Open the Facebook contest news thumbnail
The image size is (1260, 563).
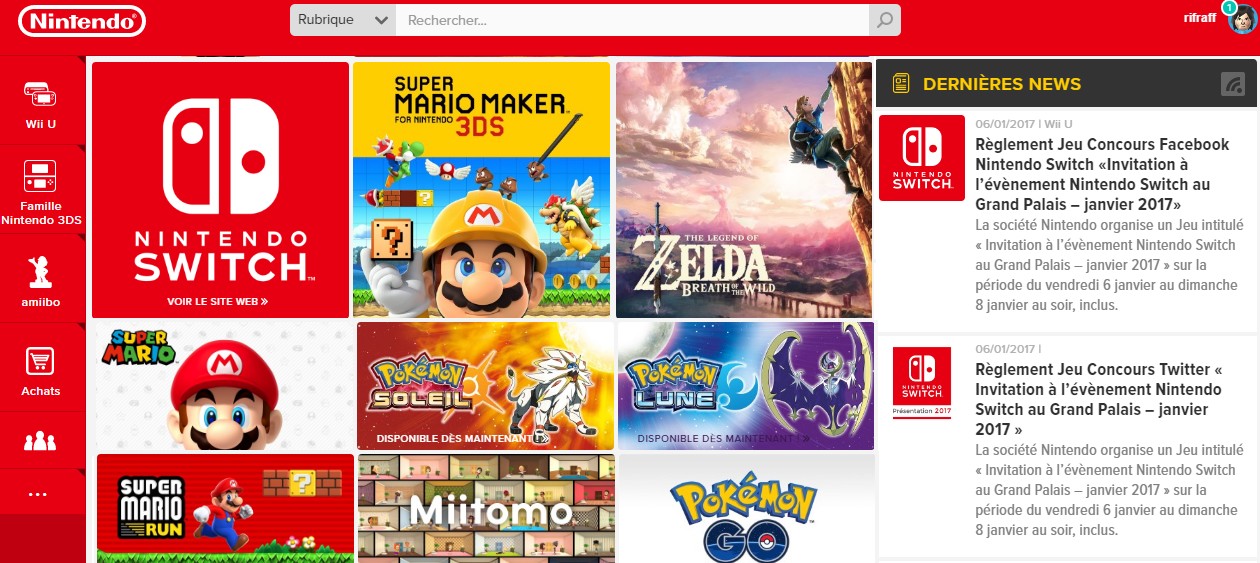click(921, 158)
